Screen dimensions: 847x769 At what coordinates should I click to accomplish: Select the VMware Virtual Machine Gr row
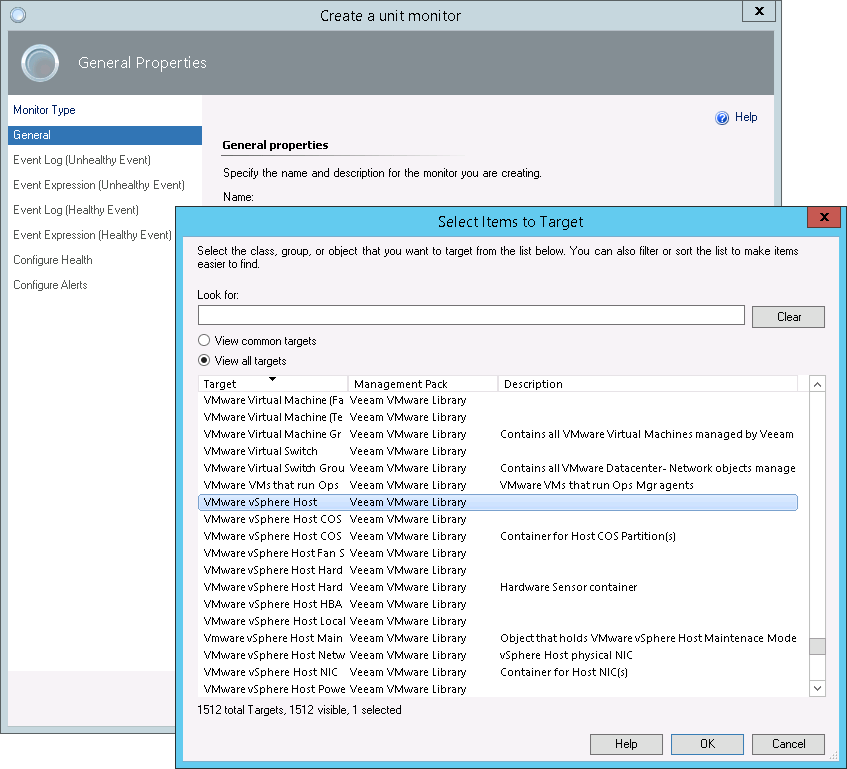coord(498,434)
